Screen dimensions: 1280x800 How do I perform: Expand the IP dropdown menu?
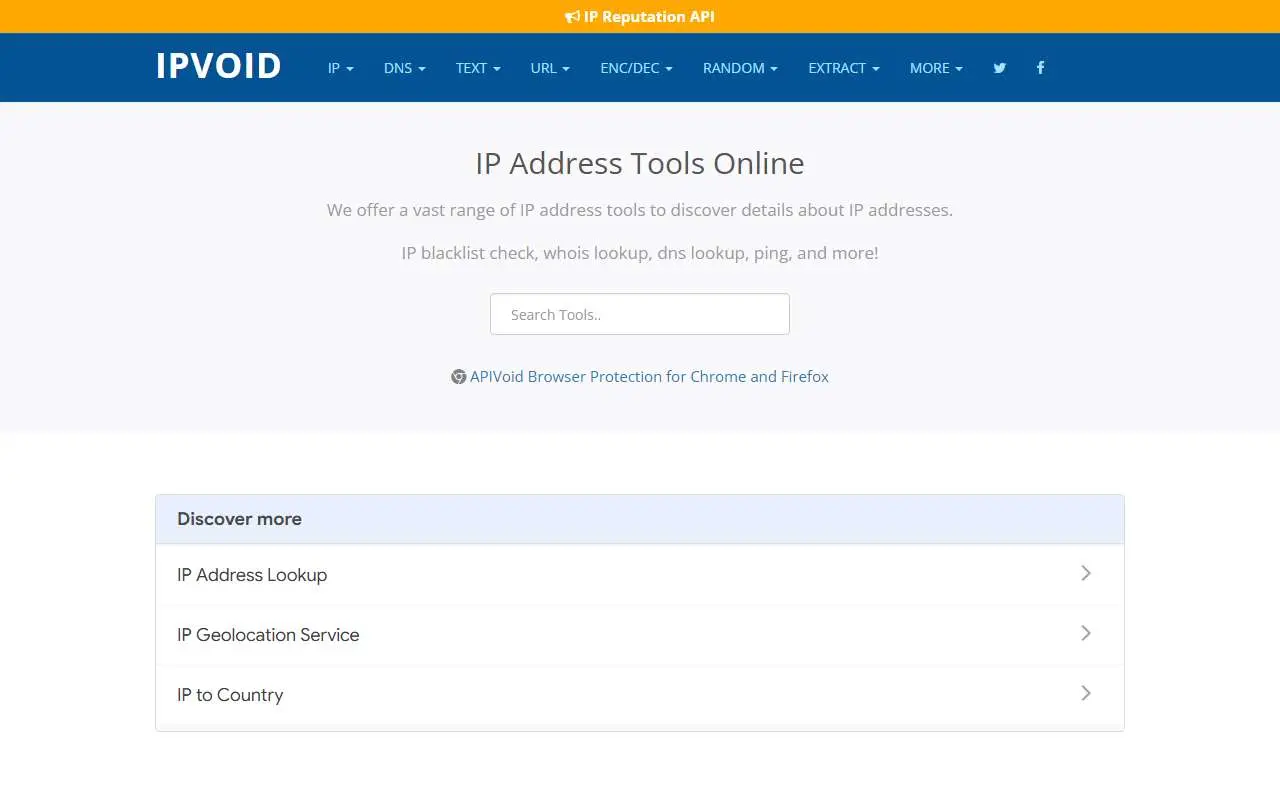point(341,68)
